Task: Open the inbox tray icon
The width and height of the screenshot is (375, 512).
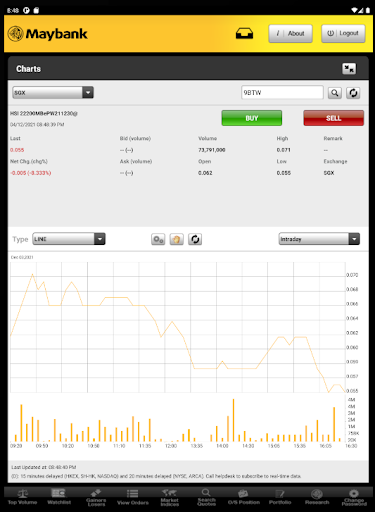Action: pos(244,33)
